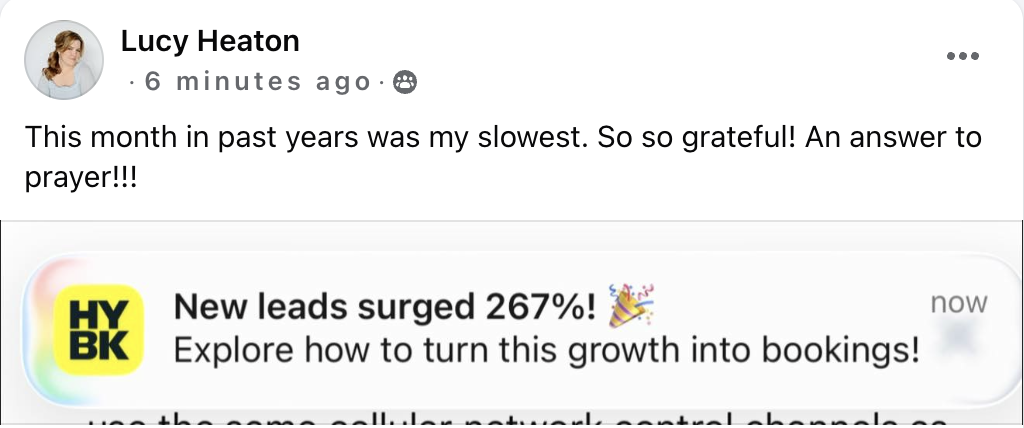Click "An answer to" in the post caption
Viewport: 1024px width, 428px height.
click(x=893, y=138)
